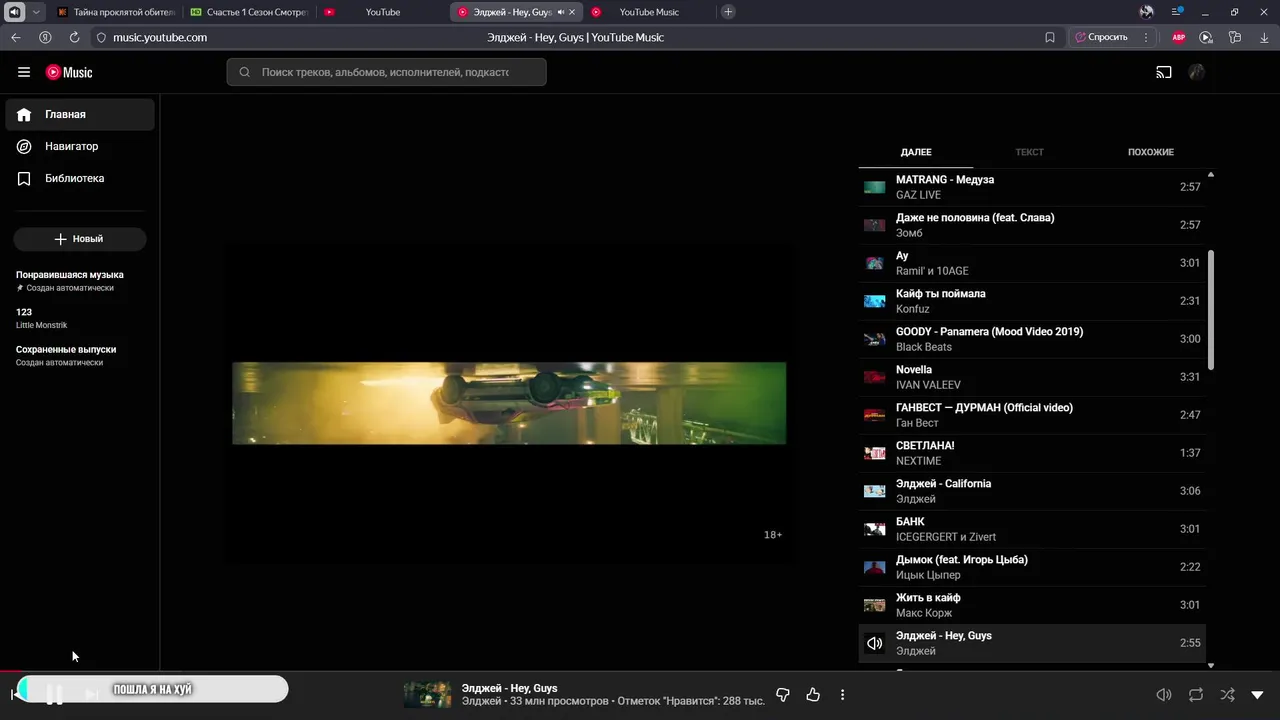Image resolution: width=1280 pixels, height=720 pixels.
Task: Play Элджей - California from queue
Action: 1032,491
